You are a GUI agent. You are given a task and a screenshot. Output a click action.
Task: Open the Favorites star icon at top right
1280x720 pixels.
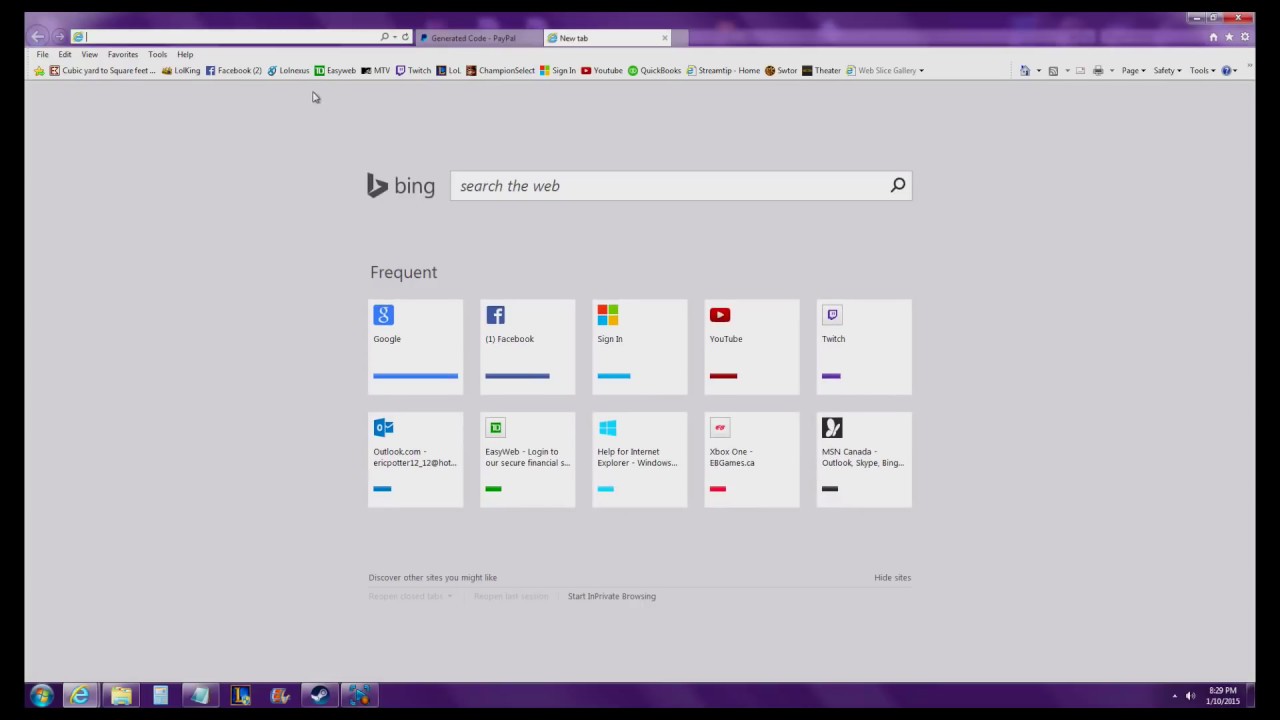point(1229,37)
